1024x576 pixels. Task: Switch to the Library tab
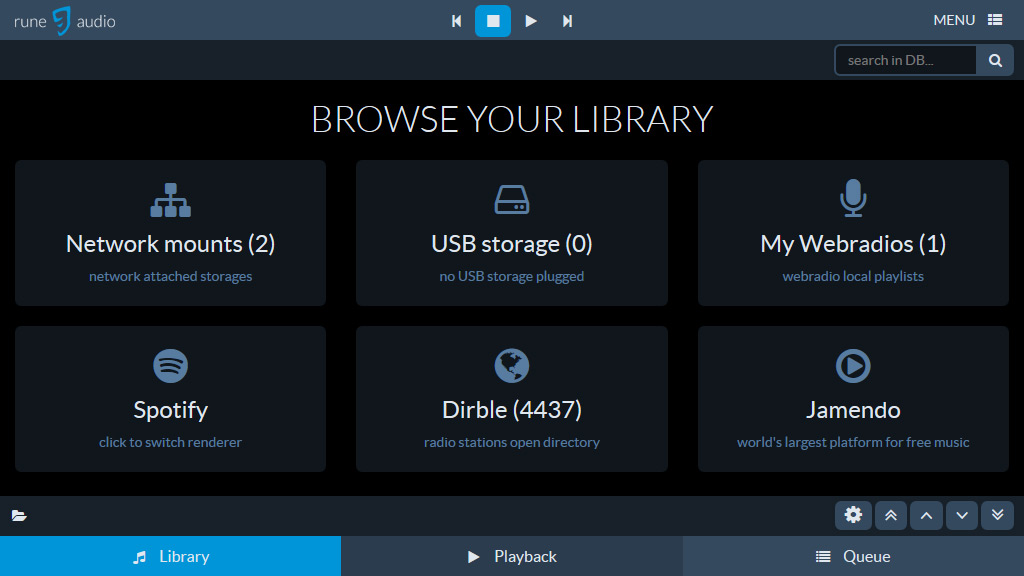170,556
